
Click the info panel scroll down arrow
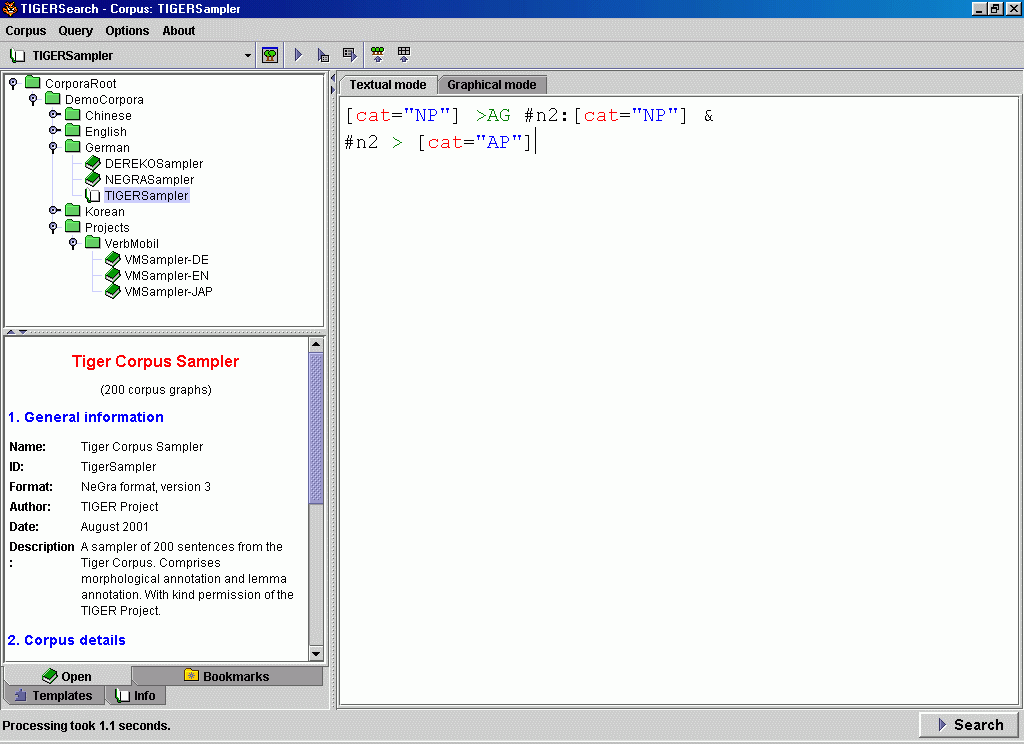coord(316,653)
